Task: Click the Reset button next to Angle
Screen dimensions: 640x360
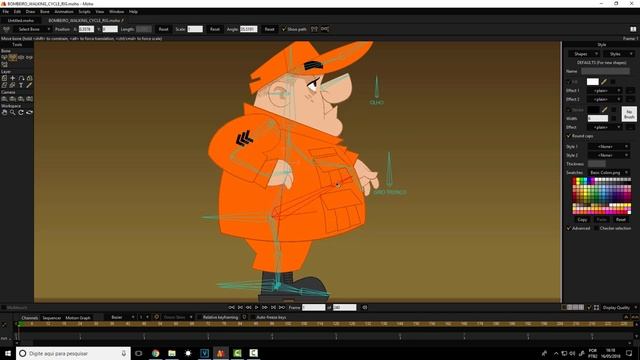Action: pos(269,29)
